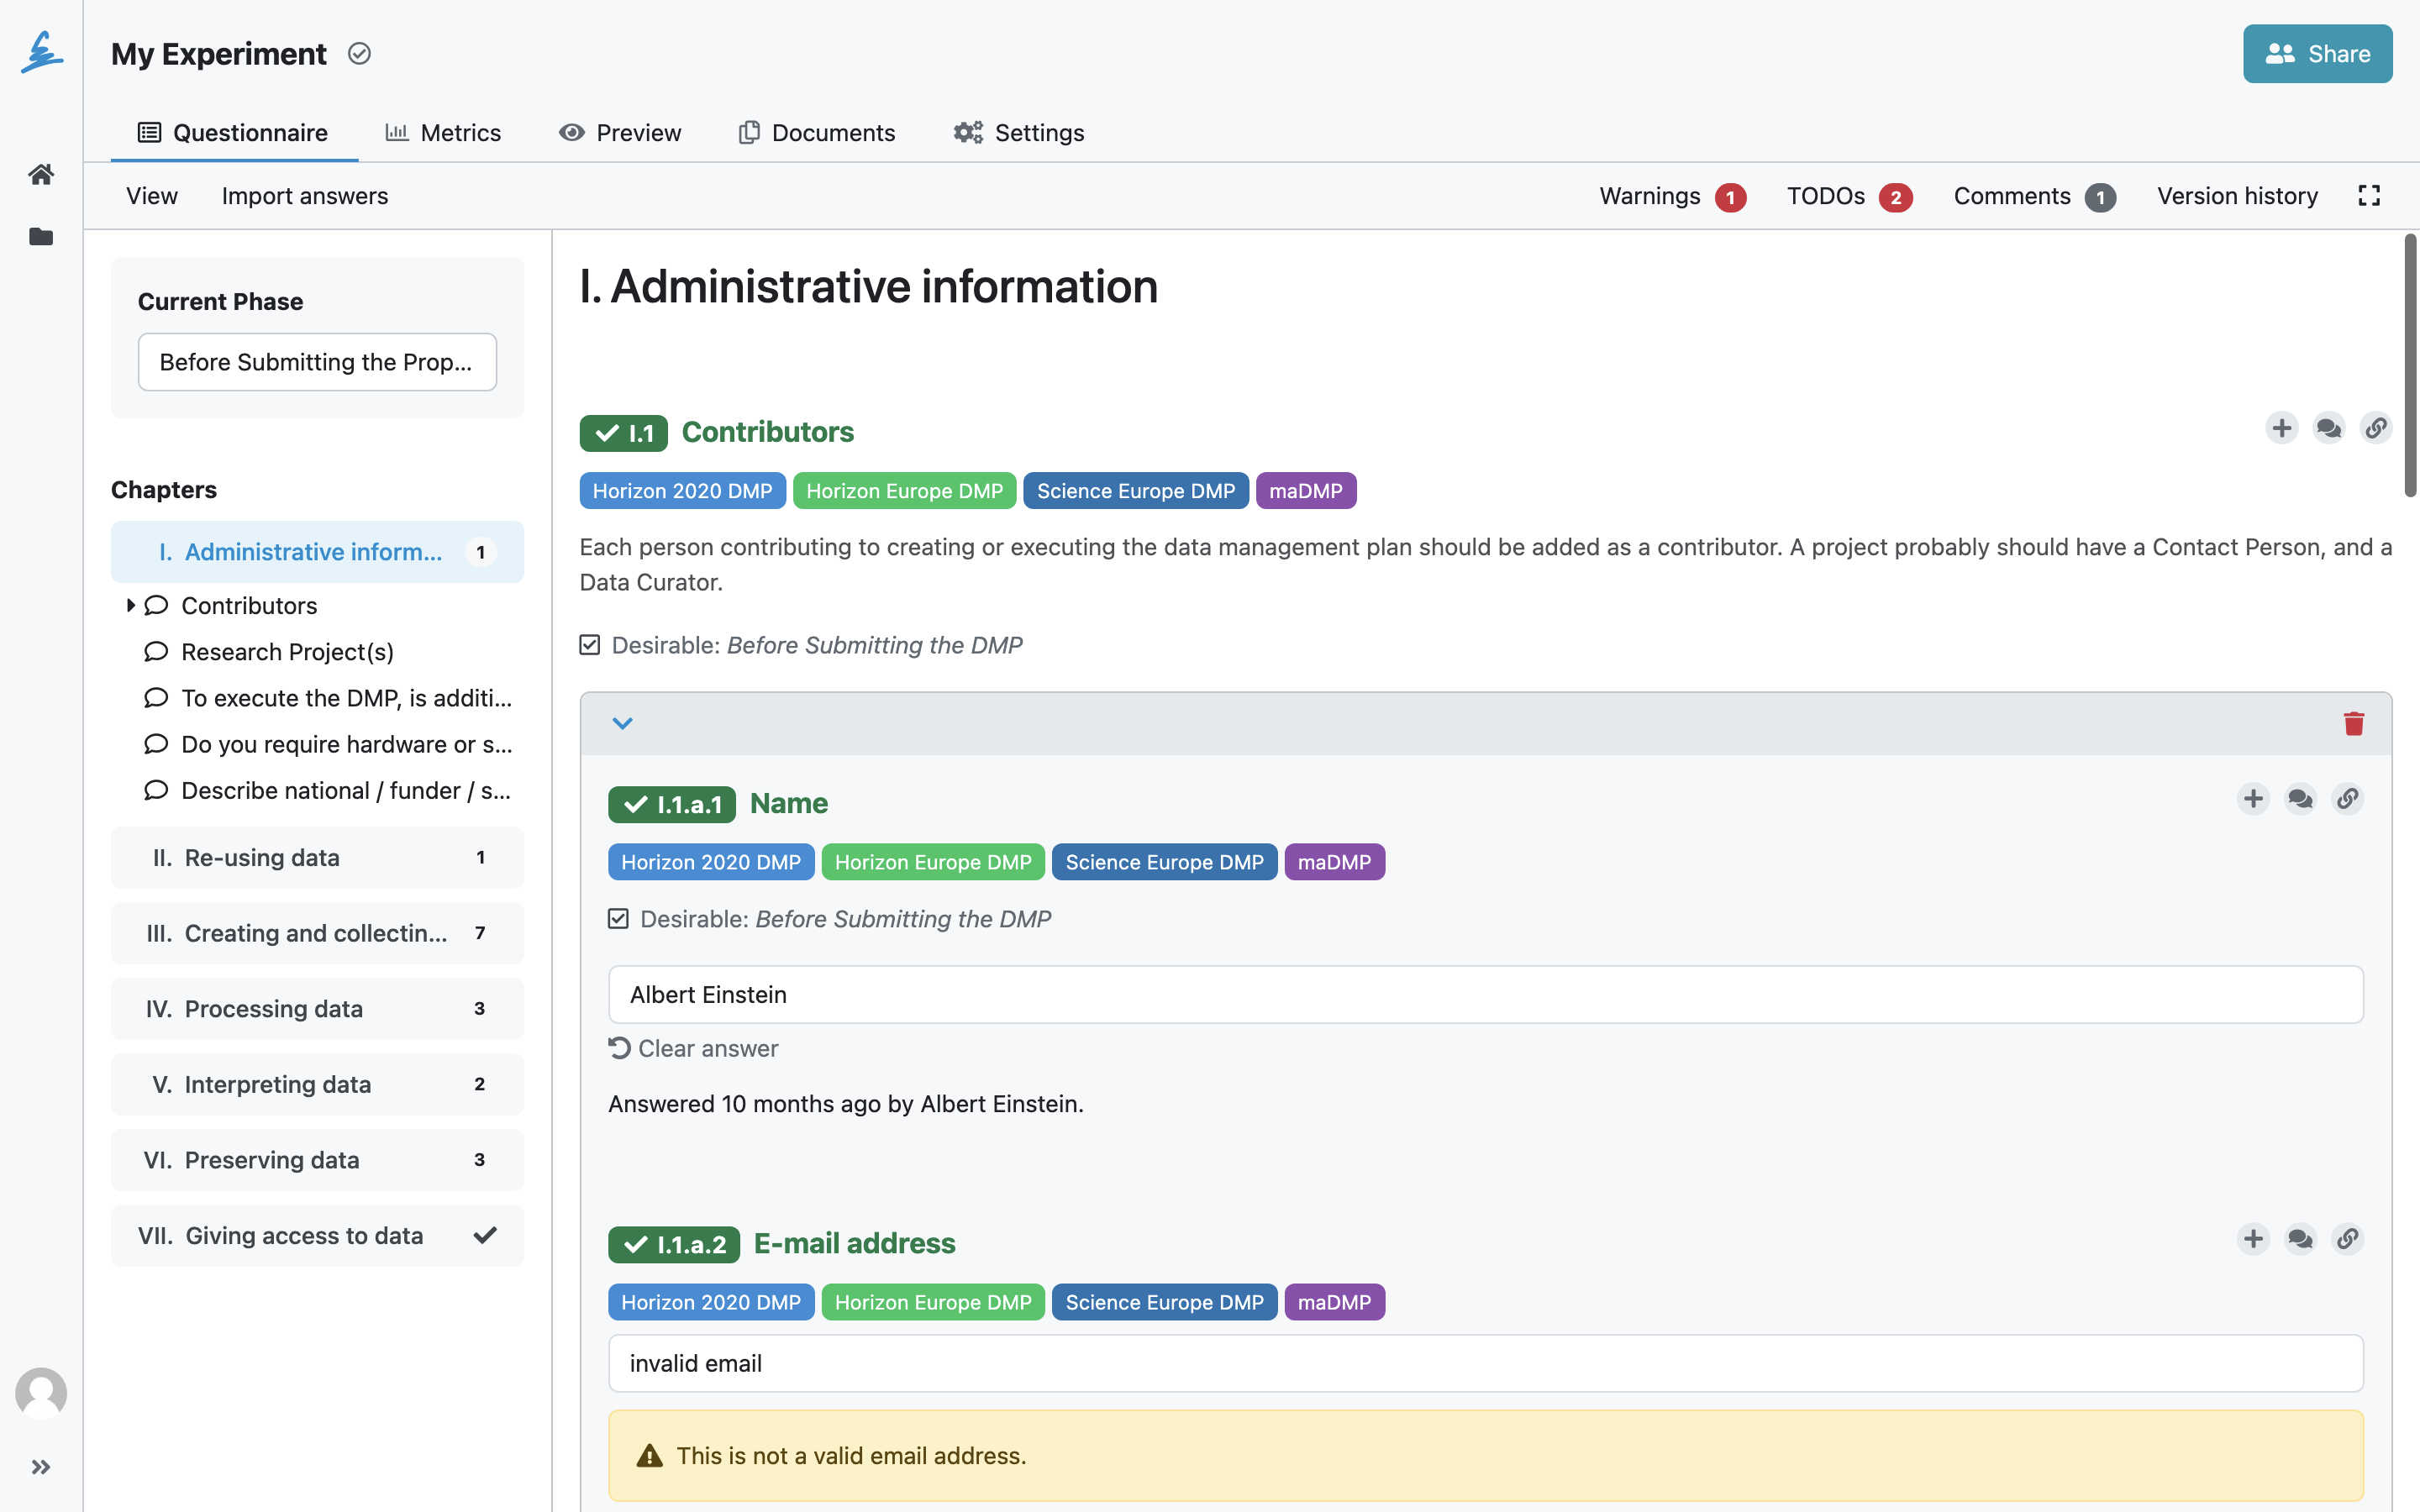Click the vertical scrollbar on the right
2420x1512 pixels.
[2410, 365]
